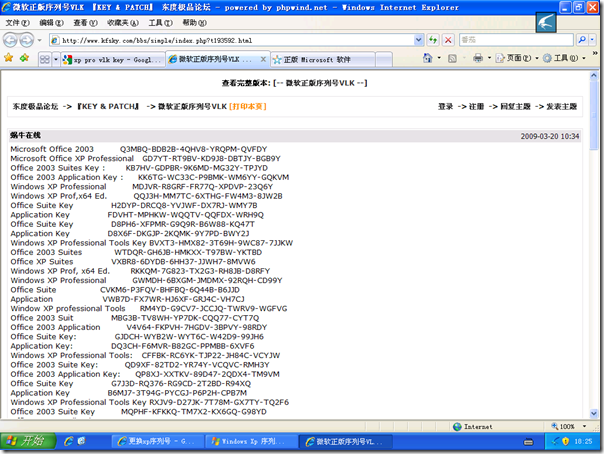Click the IE Back navigation button

click(x=10, y=40)
